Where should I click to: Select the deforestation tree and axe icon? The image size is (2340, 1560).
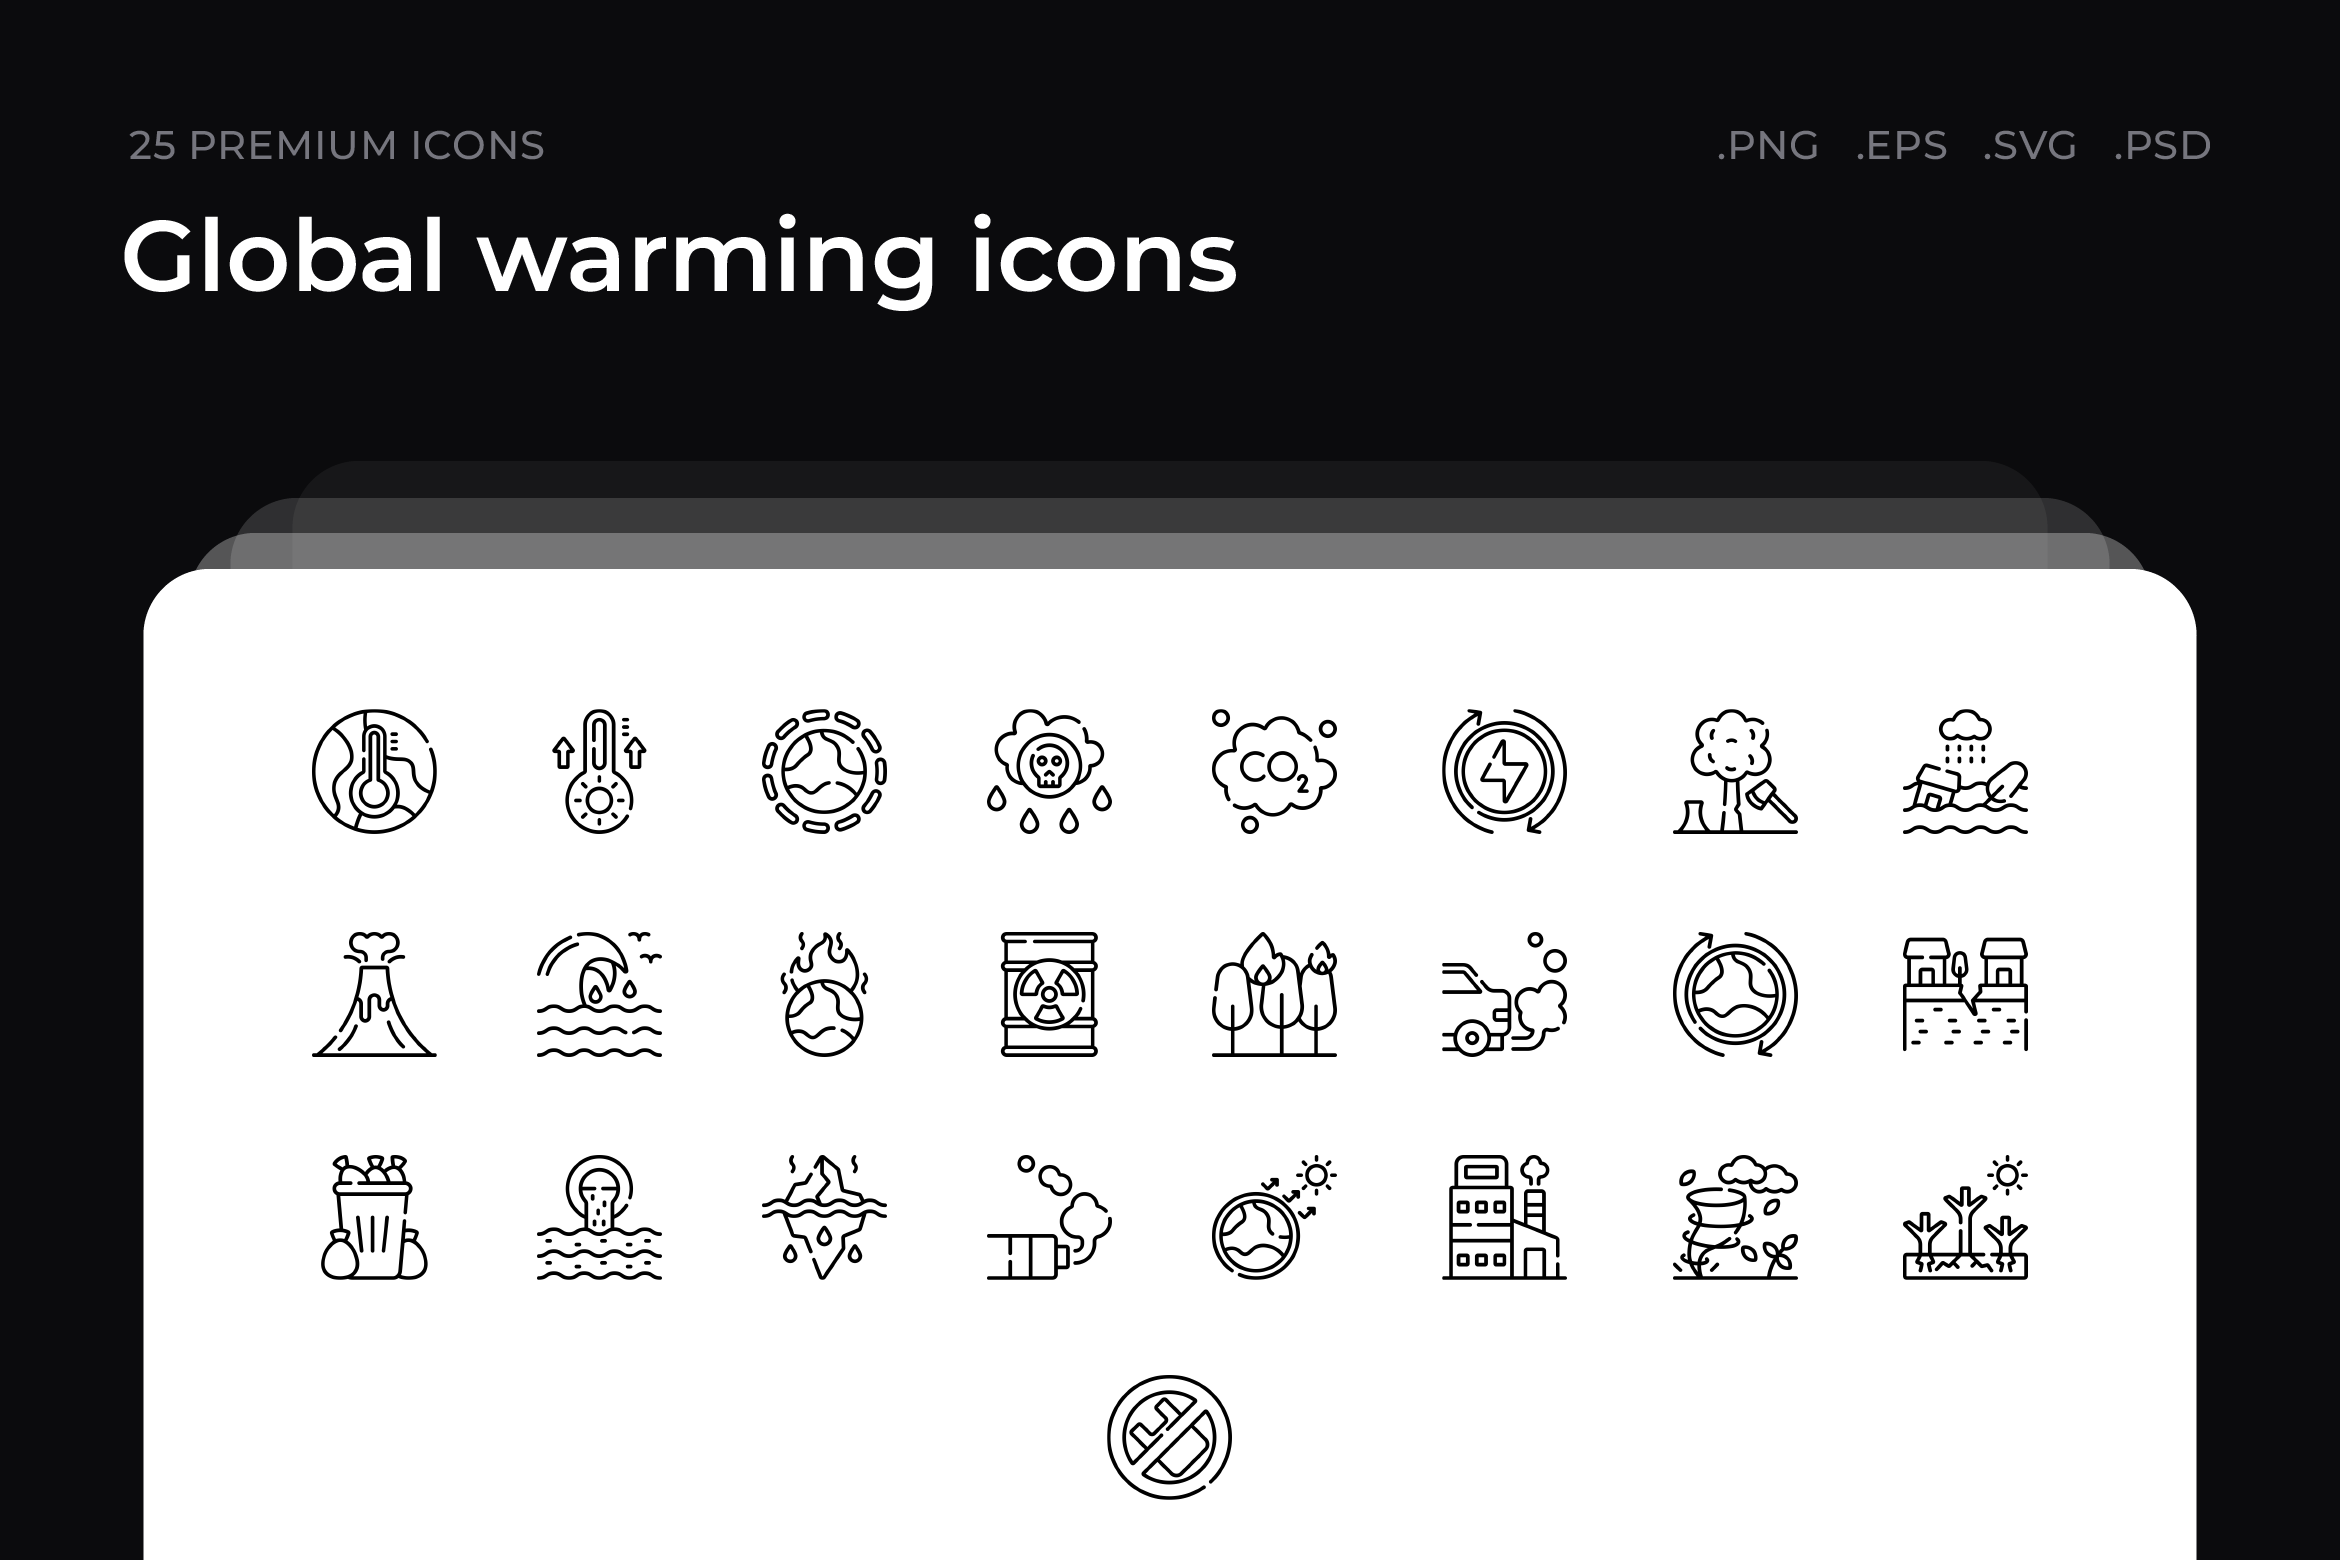coord(1735,771)
